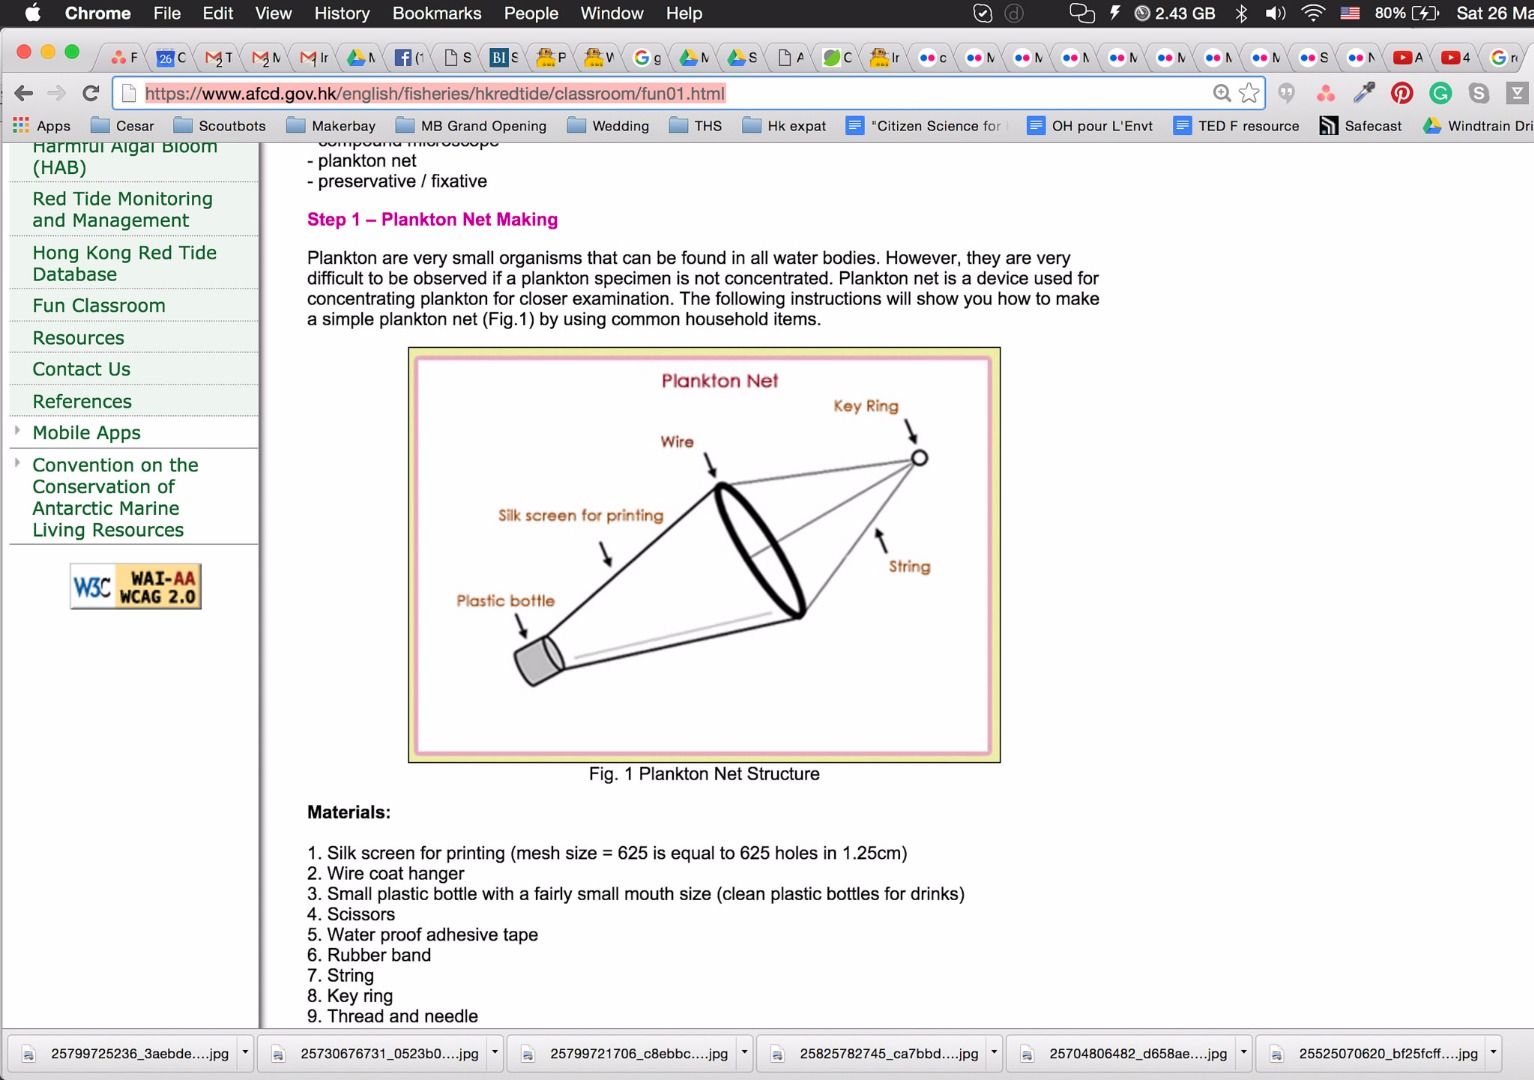Open the Wi-Fi status menu
This screenshot has width=1534, height=1080.
[1312, 13]
